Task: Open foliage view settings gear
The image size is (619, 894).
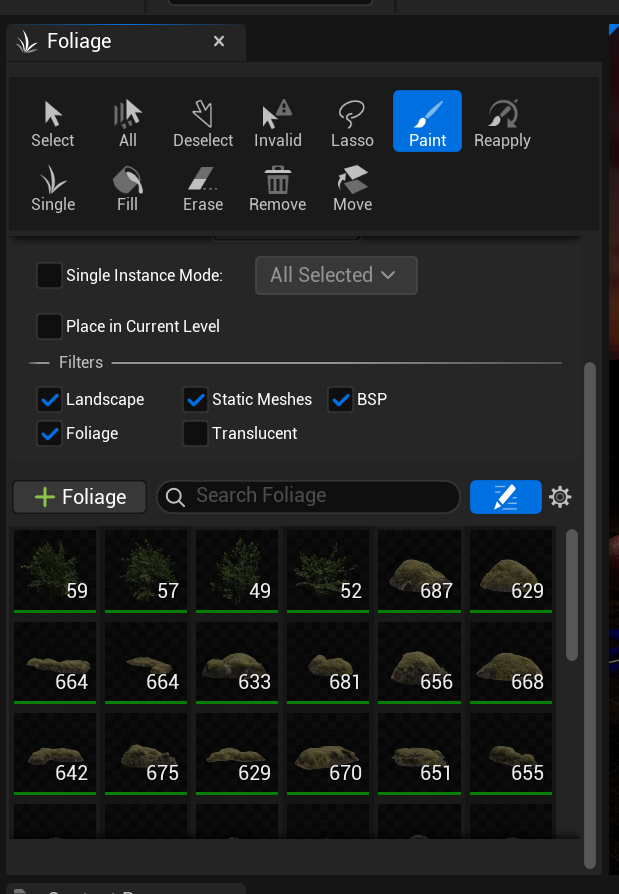Action: click(x=560, y=497)
